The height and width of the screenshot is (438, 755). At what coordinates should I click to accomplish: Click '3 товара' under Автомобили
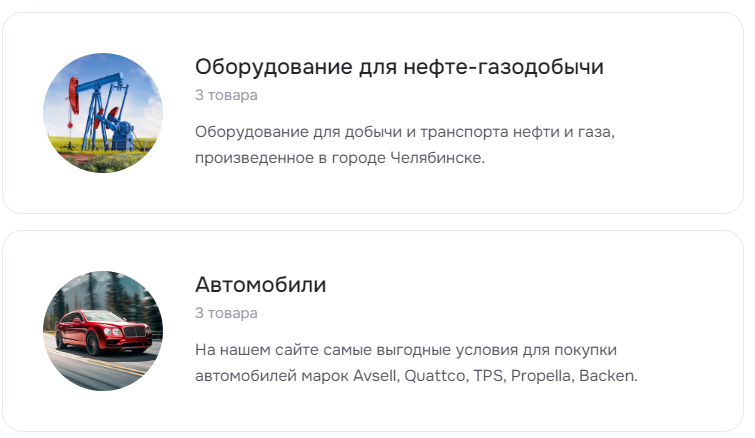[x=226, y=313]
